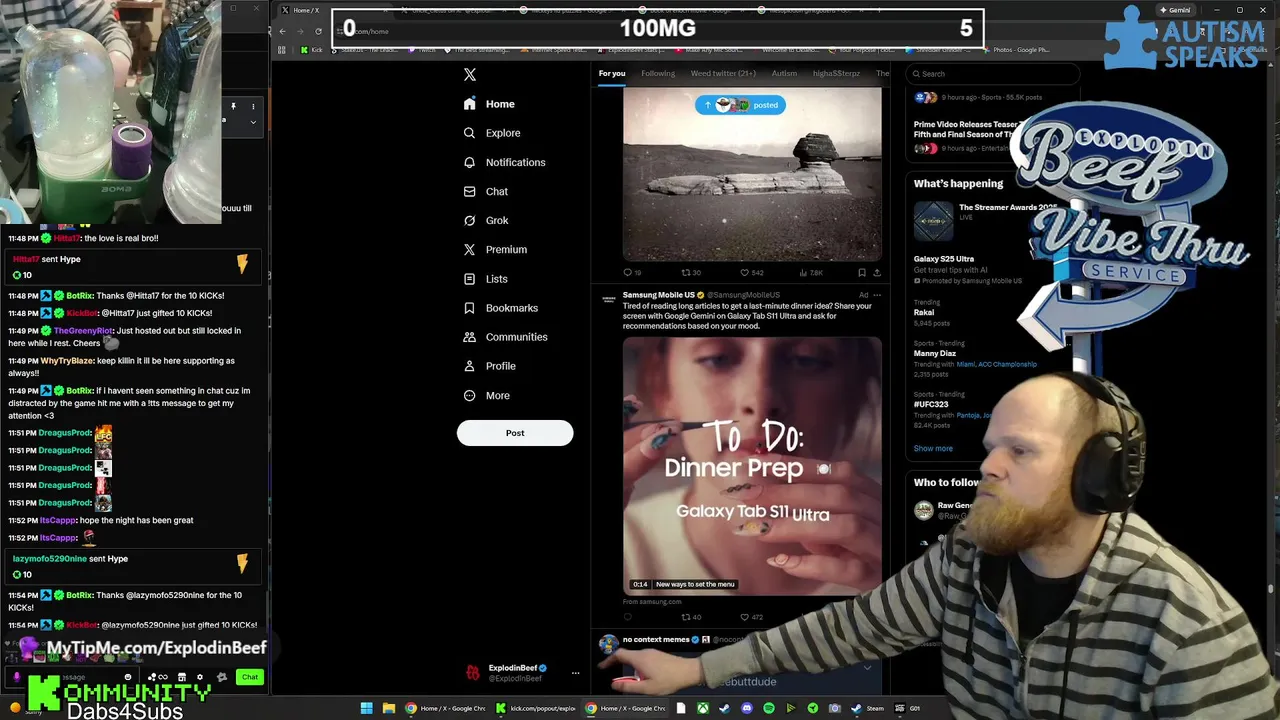Open the Sphinx photo in the post

pyautogui.click(x=752, y=175)
